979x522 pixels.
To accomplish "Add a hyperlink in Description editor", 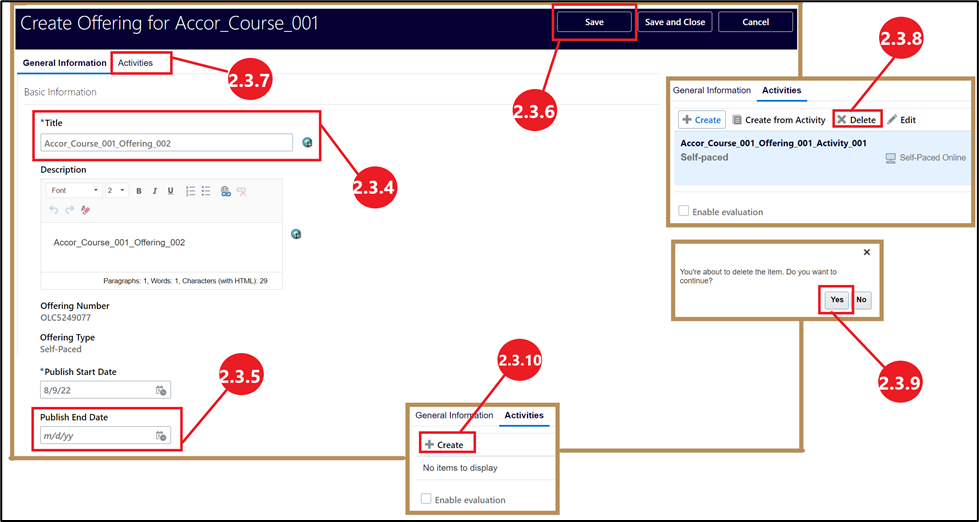I will (x=226, y=192).
